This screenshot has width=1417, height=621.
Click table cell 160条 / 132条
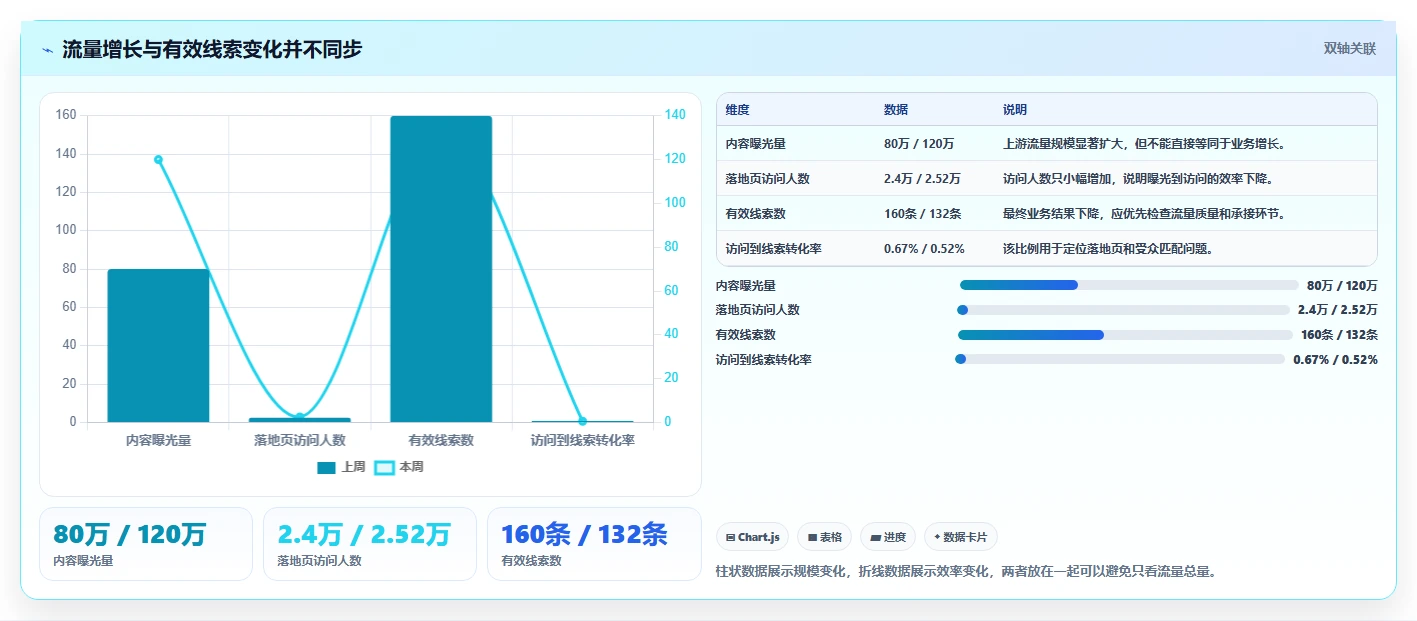tap(923, 214)
